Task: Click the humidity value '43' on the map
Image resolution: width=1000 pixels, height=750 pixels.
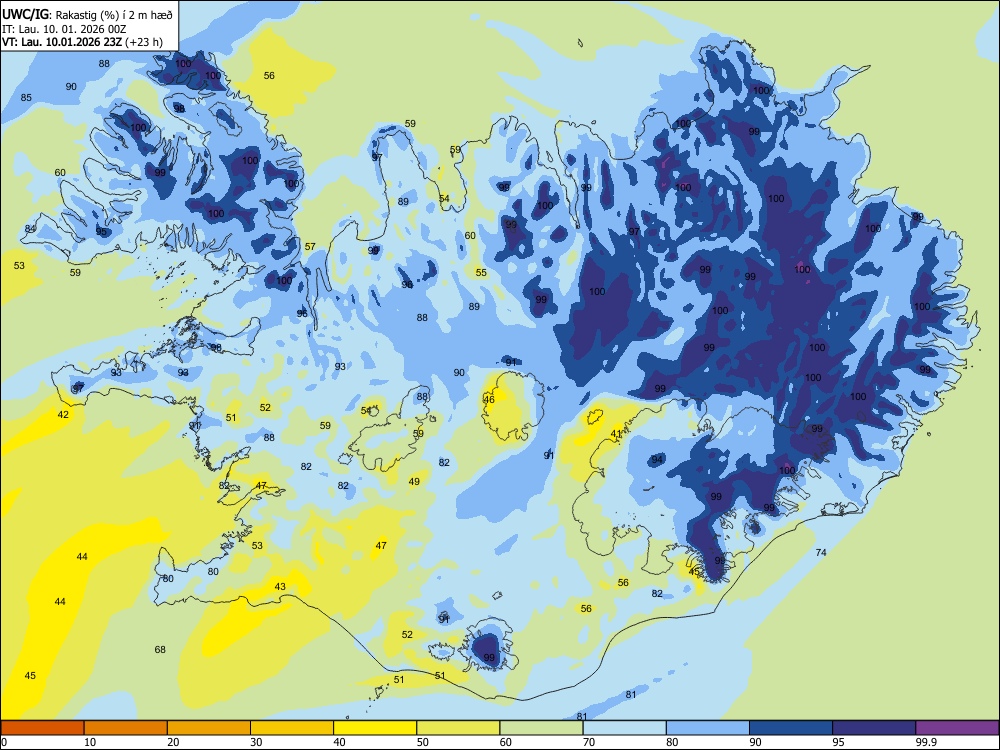Action: (x=280, y=587)
